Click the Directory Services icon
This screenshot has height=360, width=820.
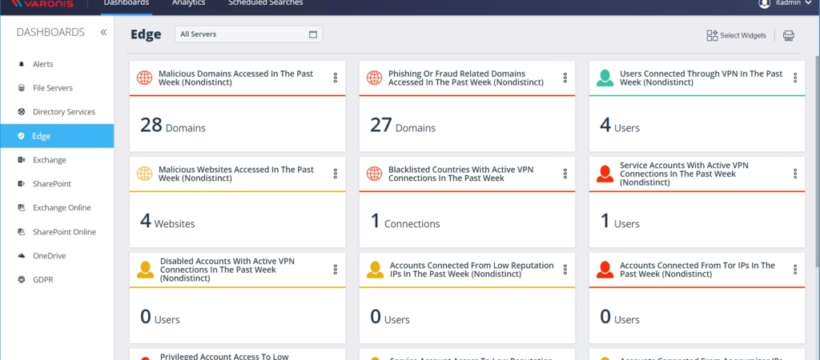(21, 112)
